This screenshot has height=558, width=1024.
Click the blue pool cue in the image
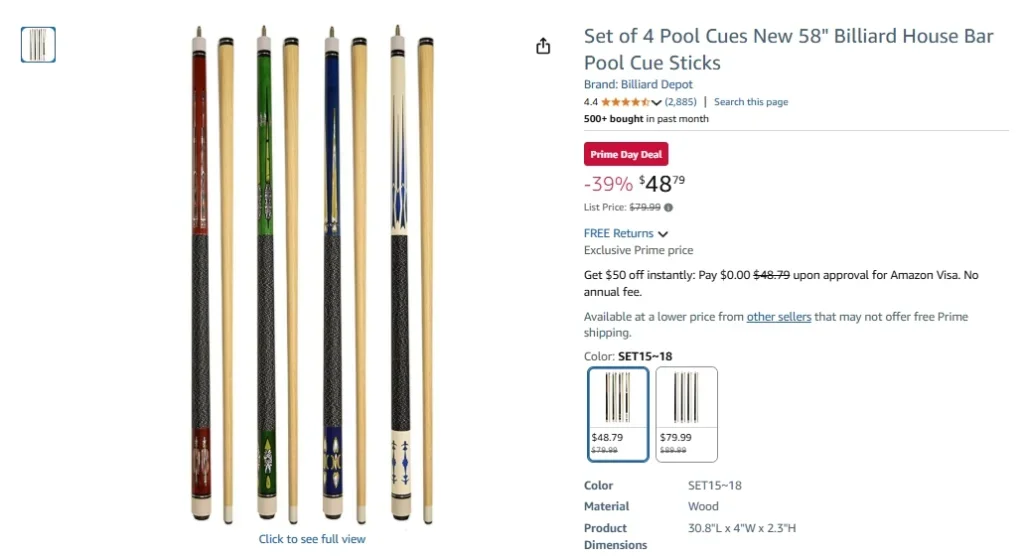331,270
